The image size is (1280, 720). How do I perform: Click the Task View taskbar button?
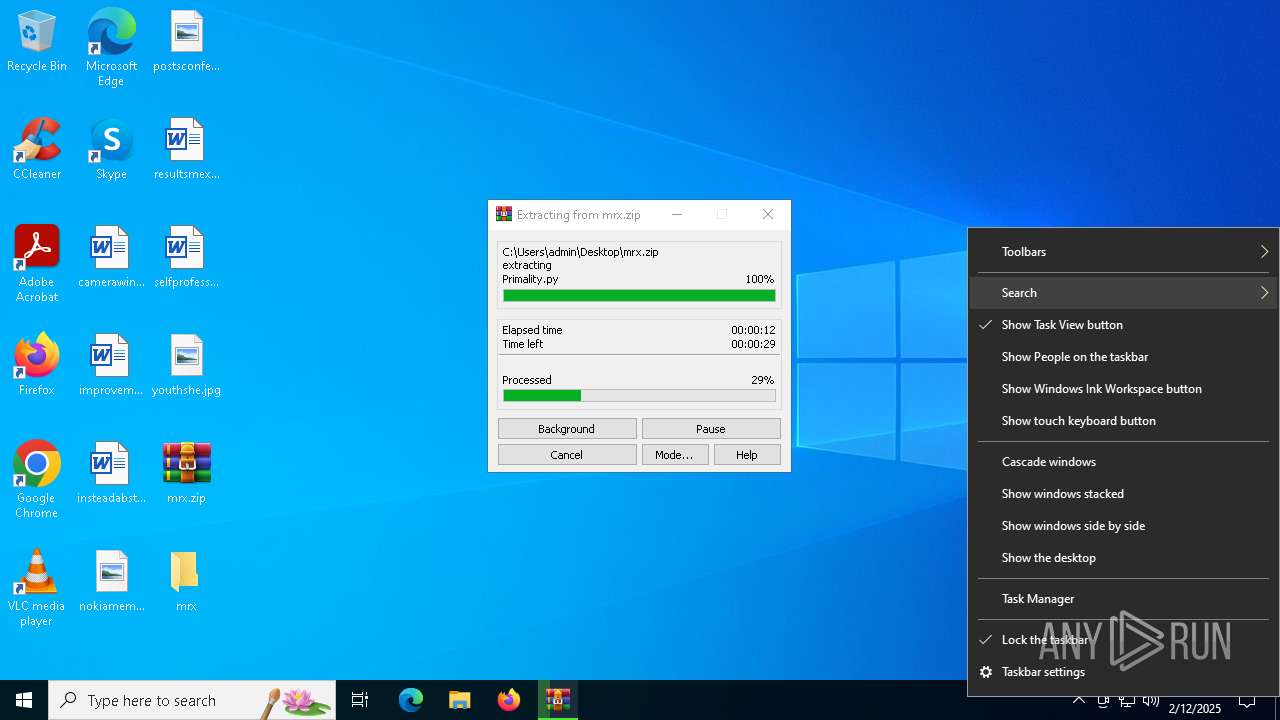360,700
